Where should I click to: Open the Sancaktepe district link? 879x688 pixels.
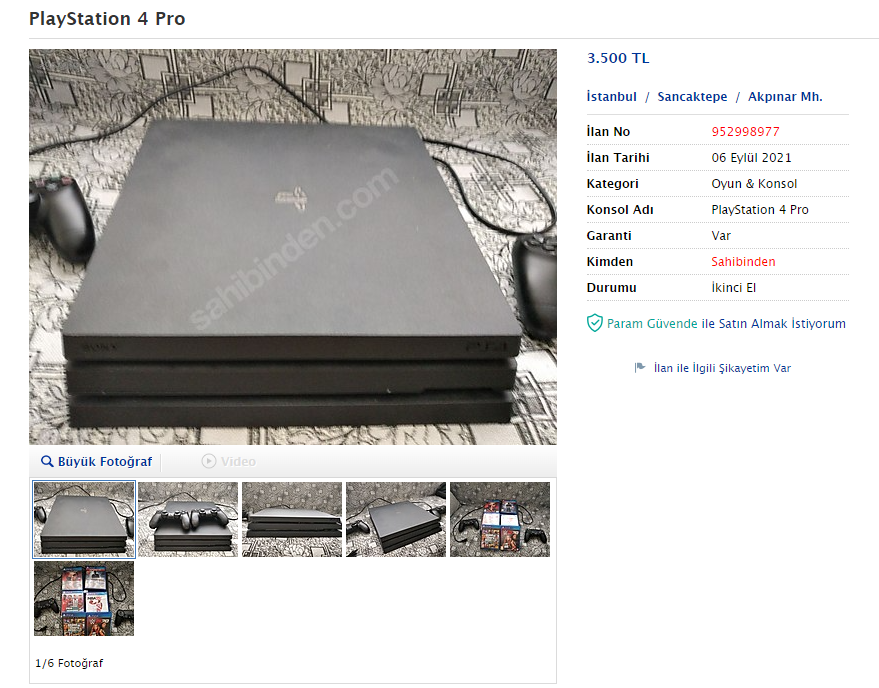tap(692, 96)
